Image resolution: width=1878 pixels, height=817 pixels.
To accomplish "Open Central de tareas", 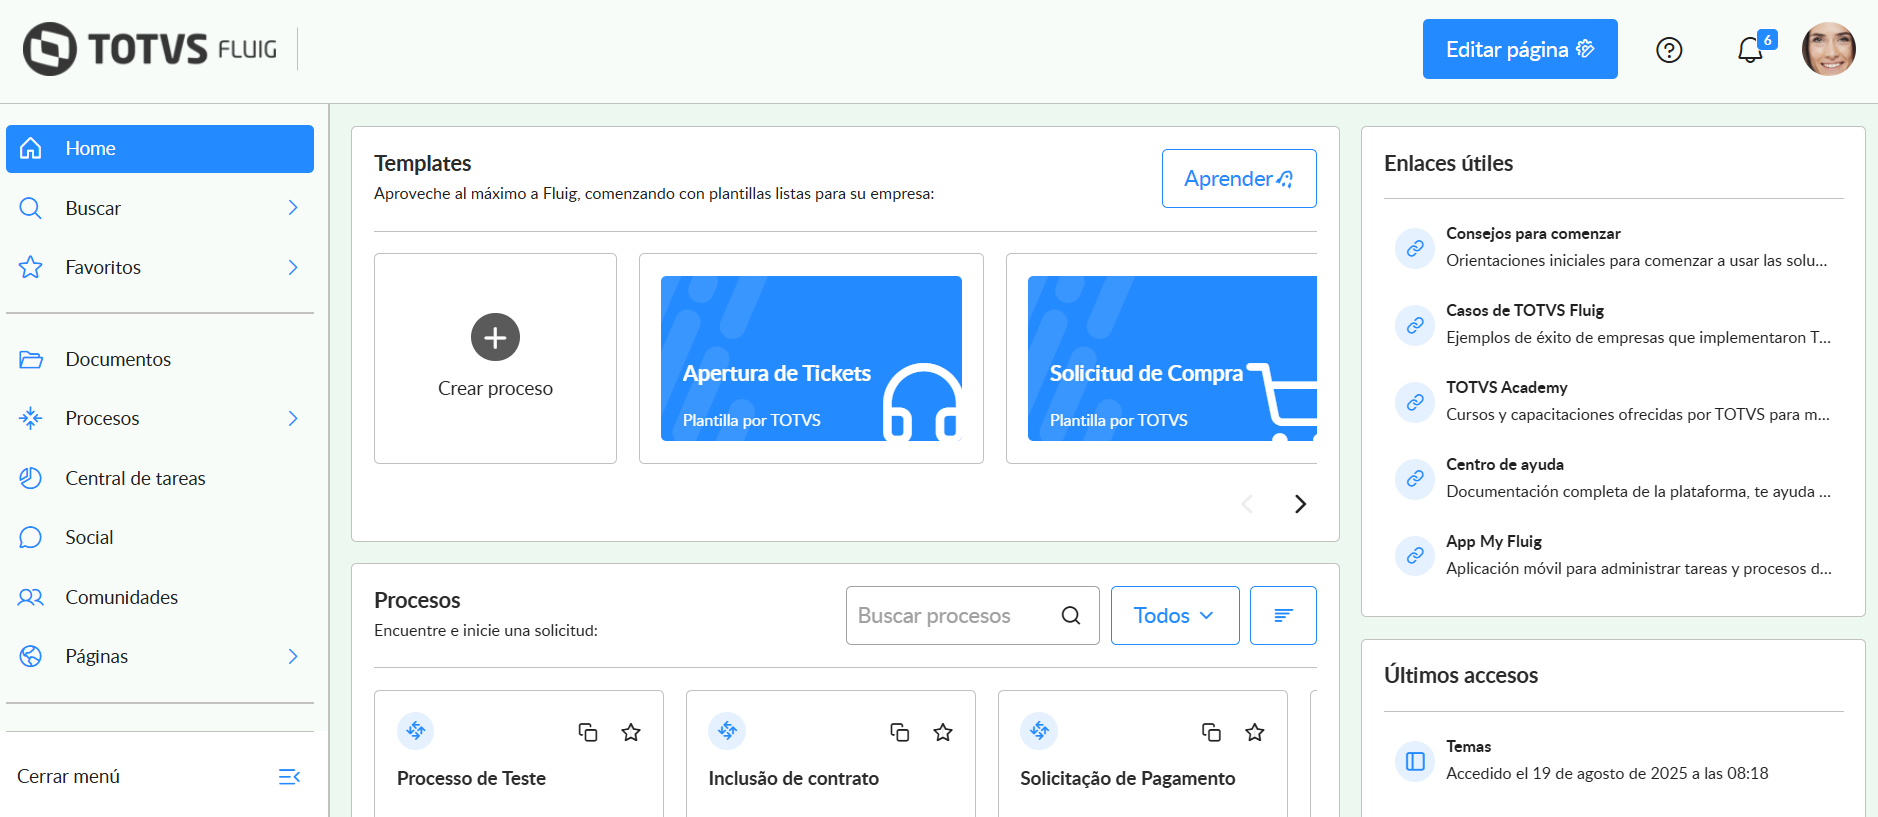I will pos(160,478).
